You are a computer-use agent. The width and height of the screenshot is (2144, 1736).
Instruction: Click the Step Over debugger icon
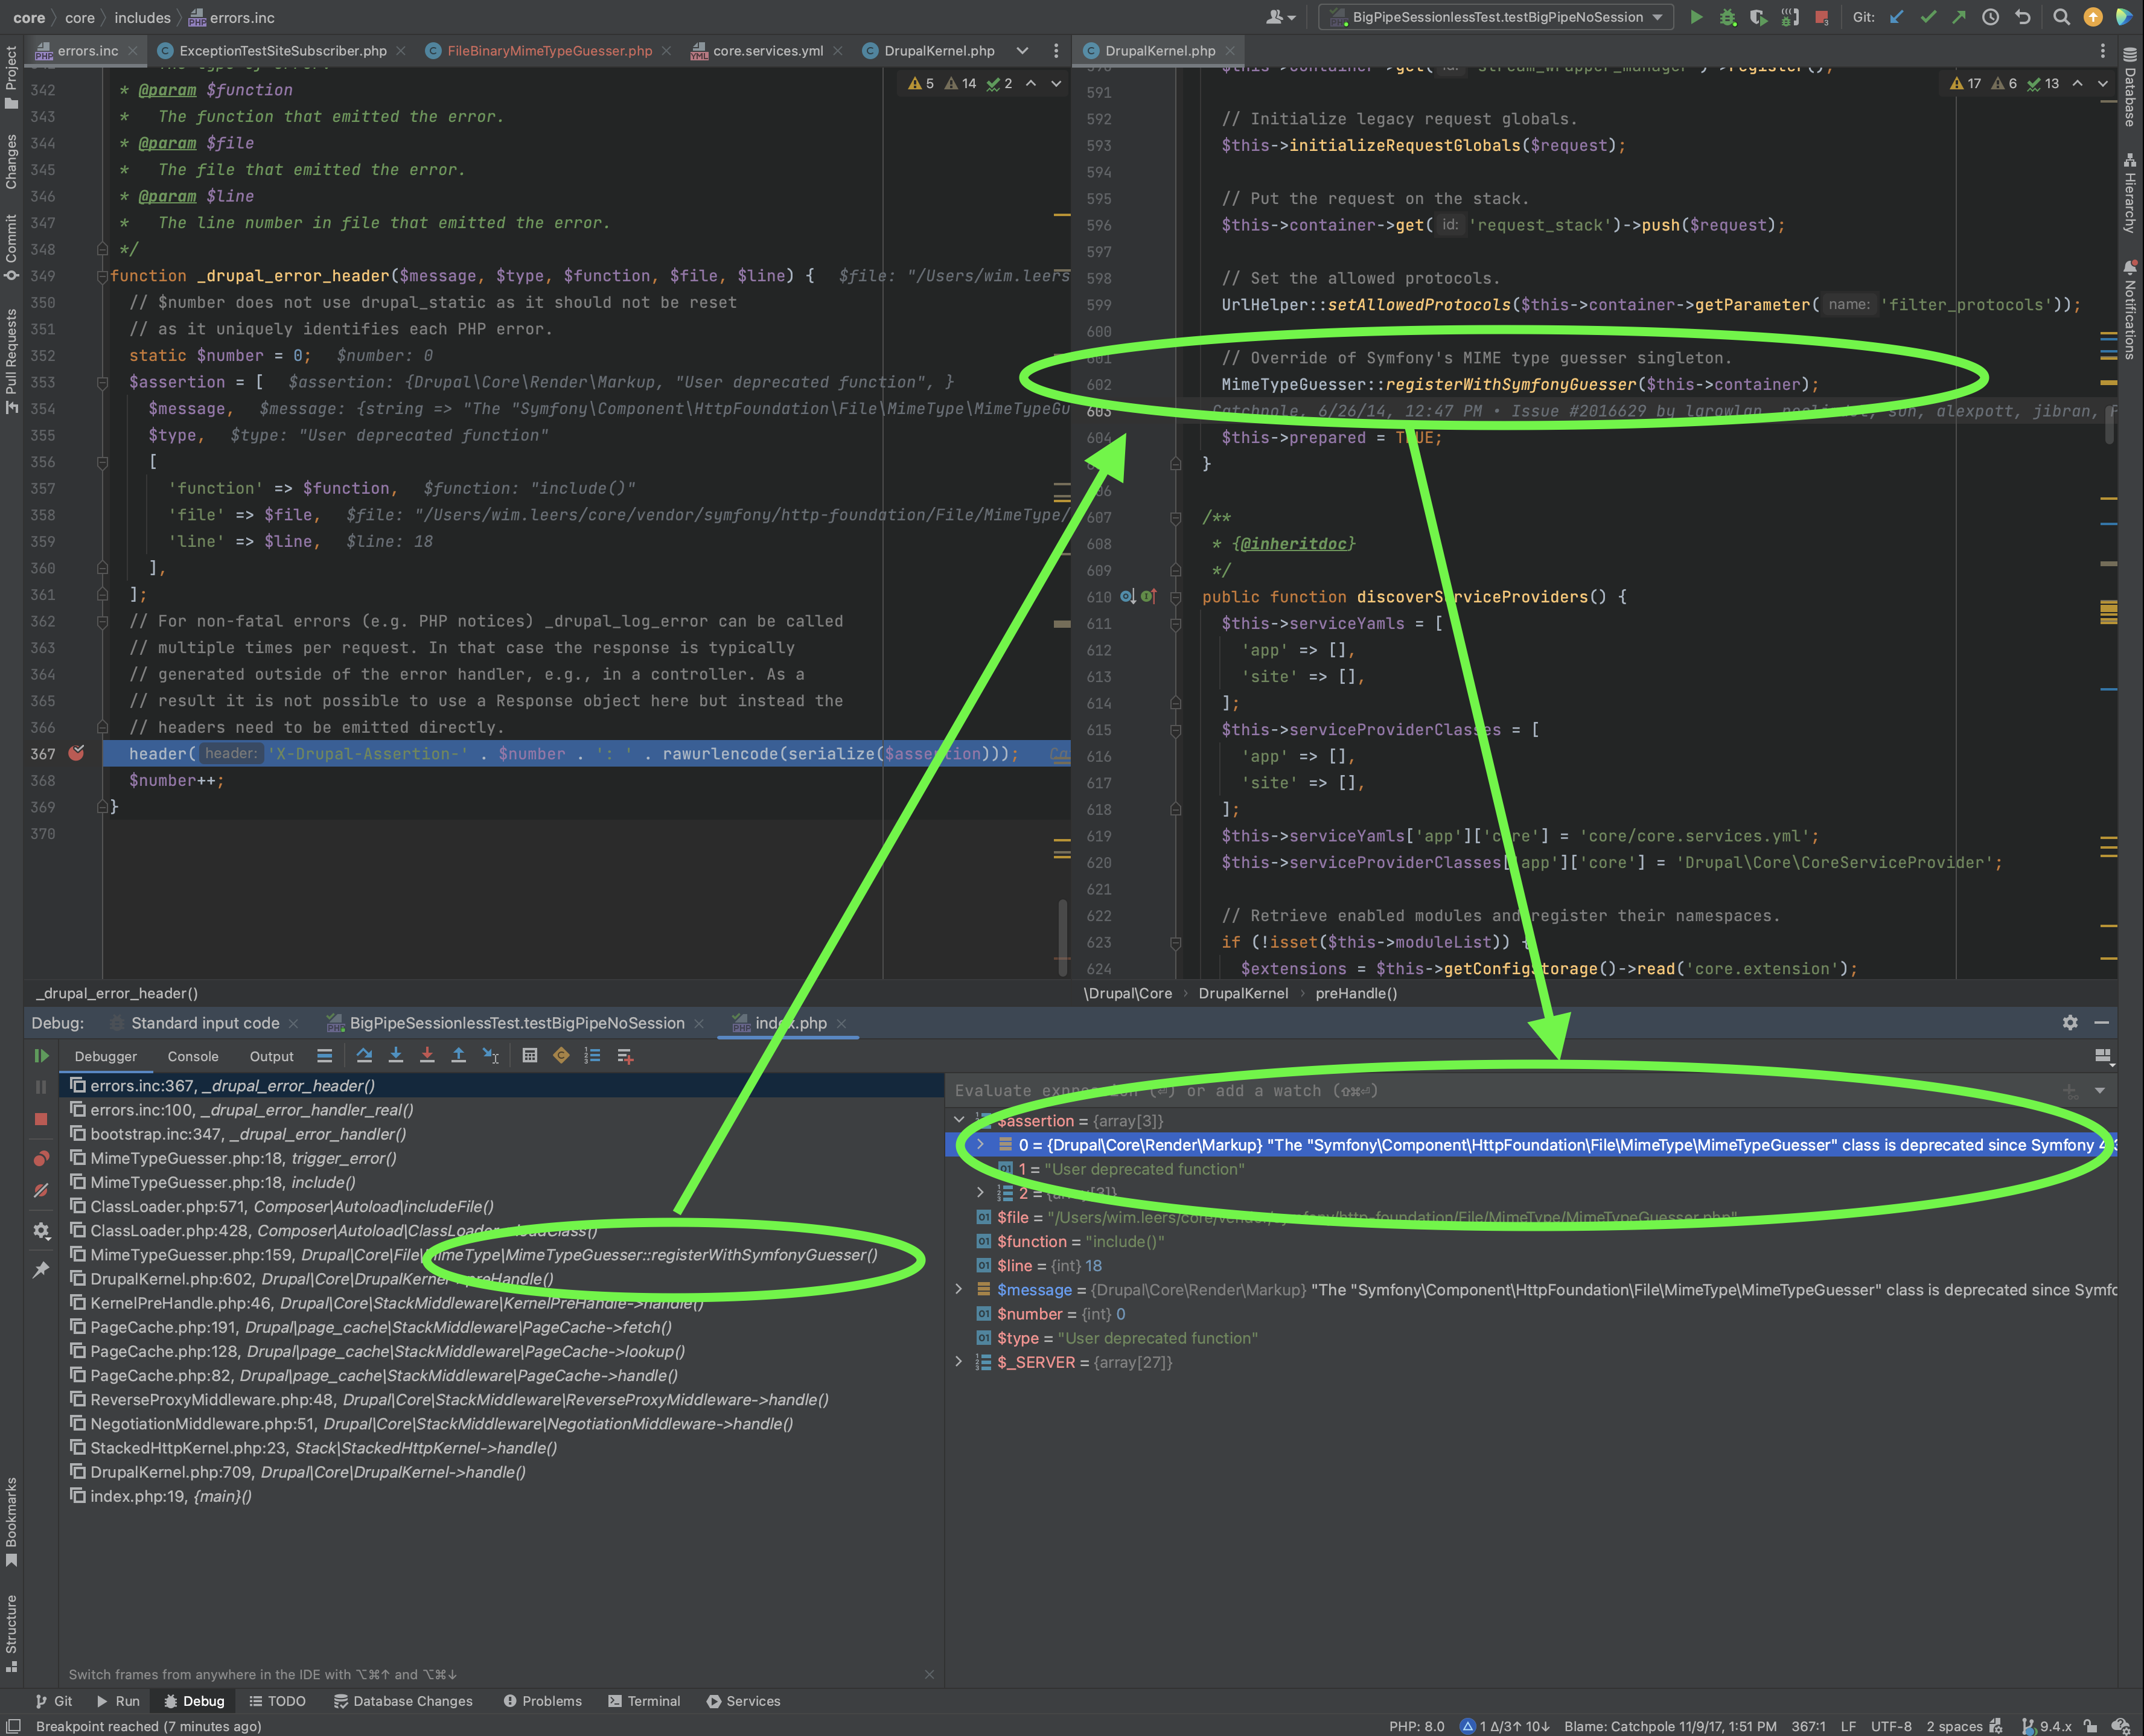(x=364, y=1056)
